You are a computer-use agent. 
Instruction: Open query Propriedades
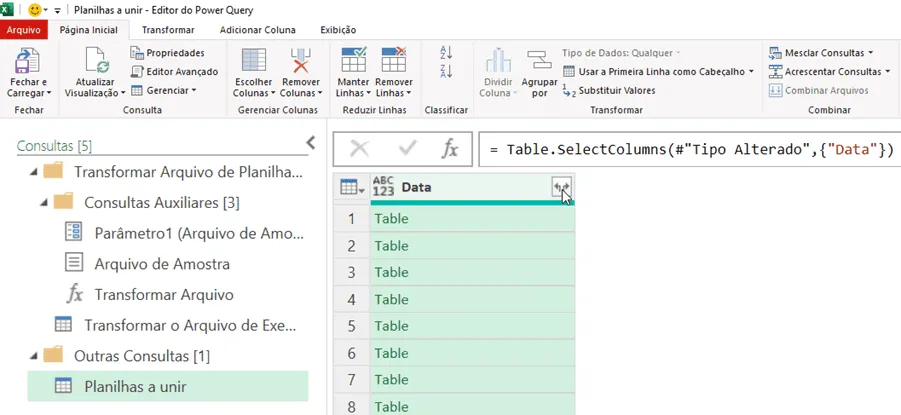(x=167, y=53)
